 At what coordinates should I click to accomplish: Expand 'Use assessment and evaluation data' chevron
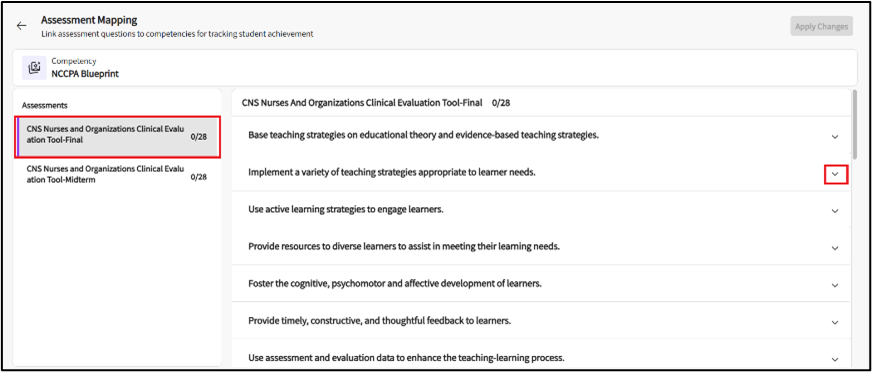pyautogui.click(x=834, y=359)
